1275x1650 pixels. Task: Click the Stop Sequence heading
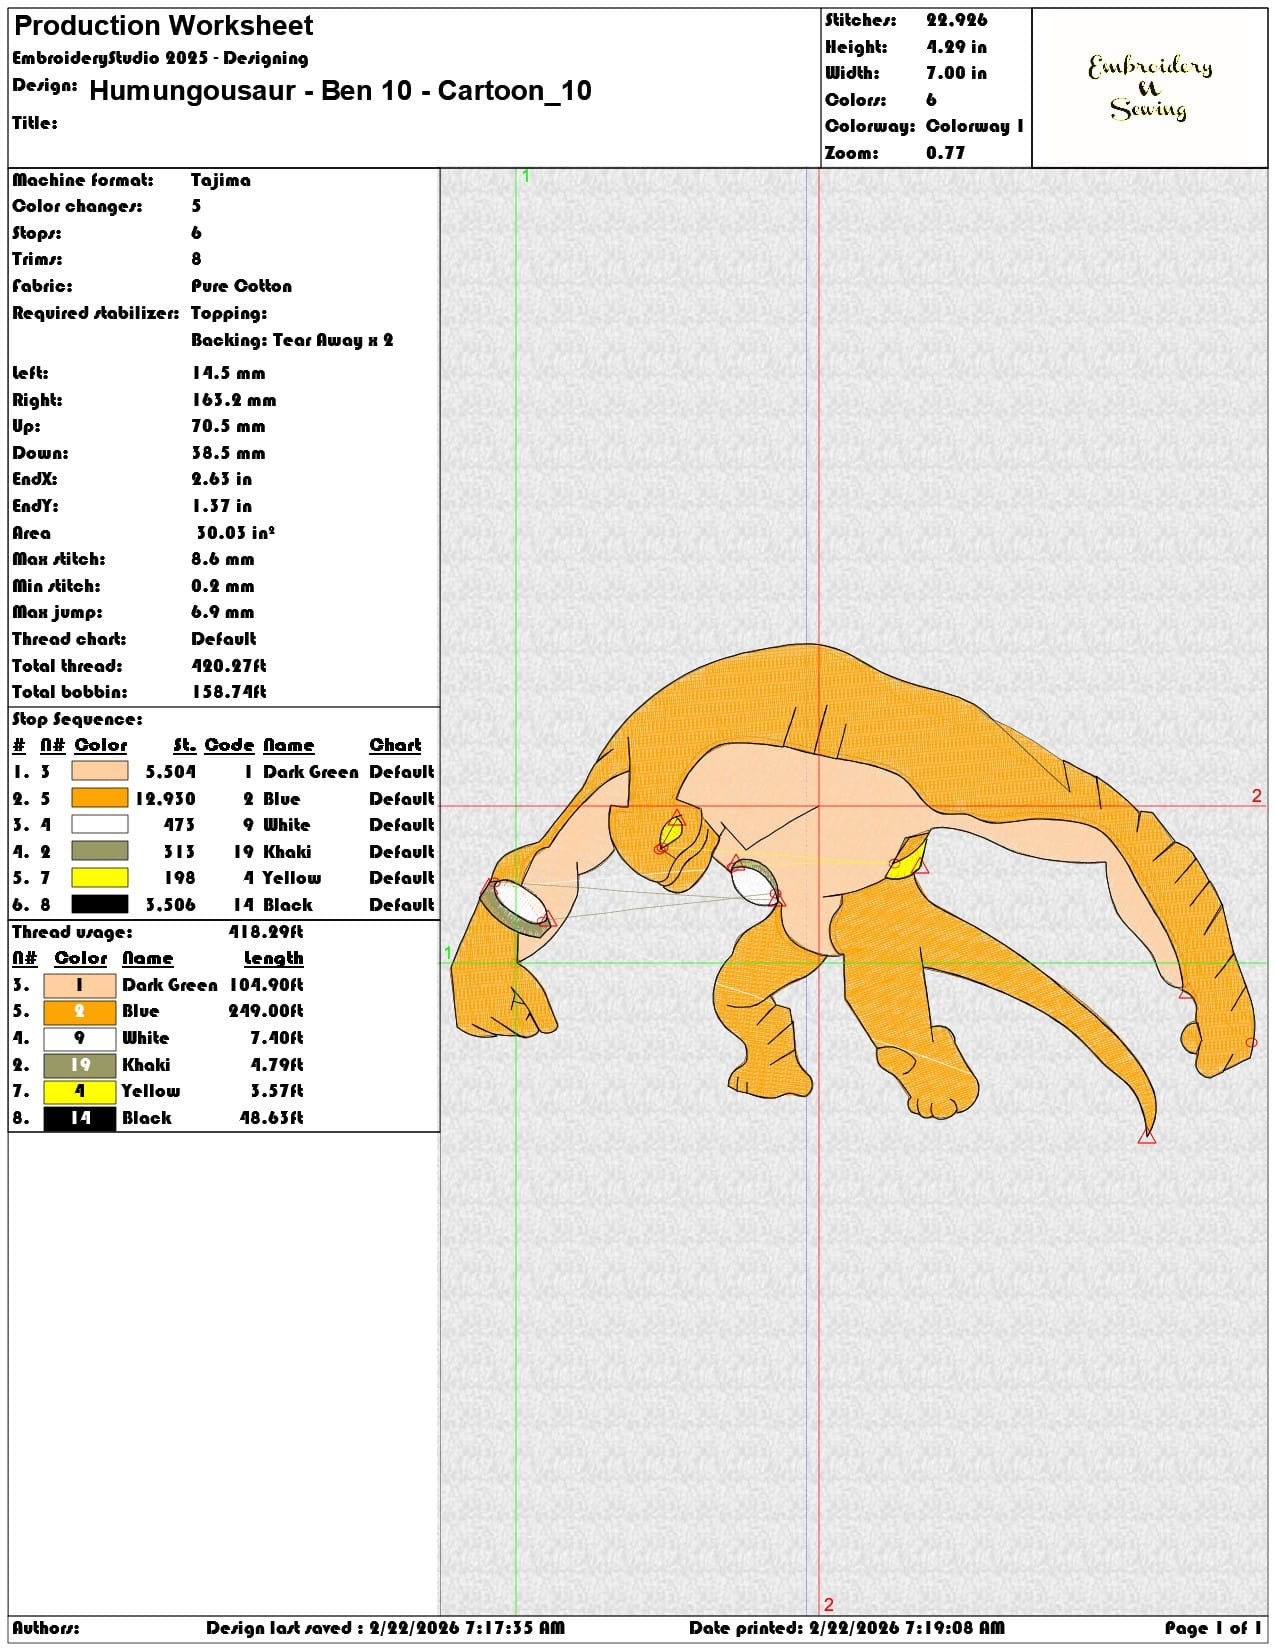point(77,719)
